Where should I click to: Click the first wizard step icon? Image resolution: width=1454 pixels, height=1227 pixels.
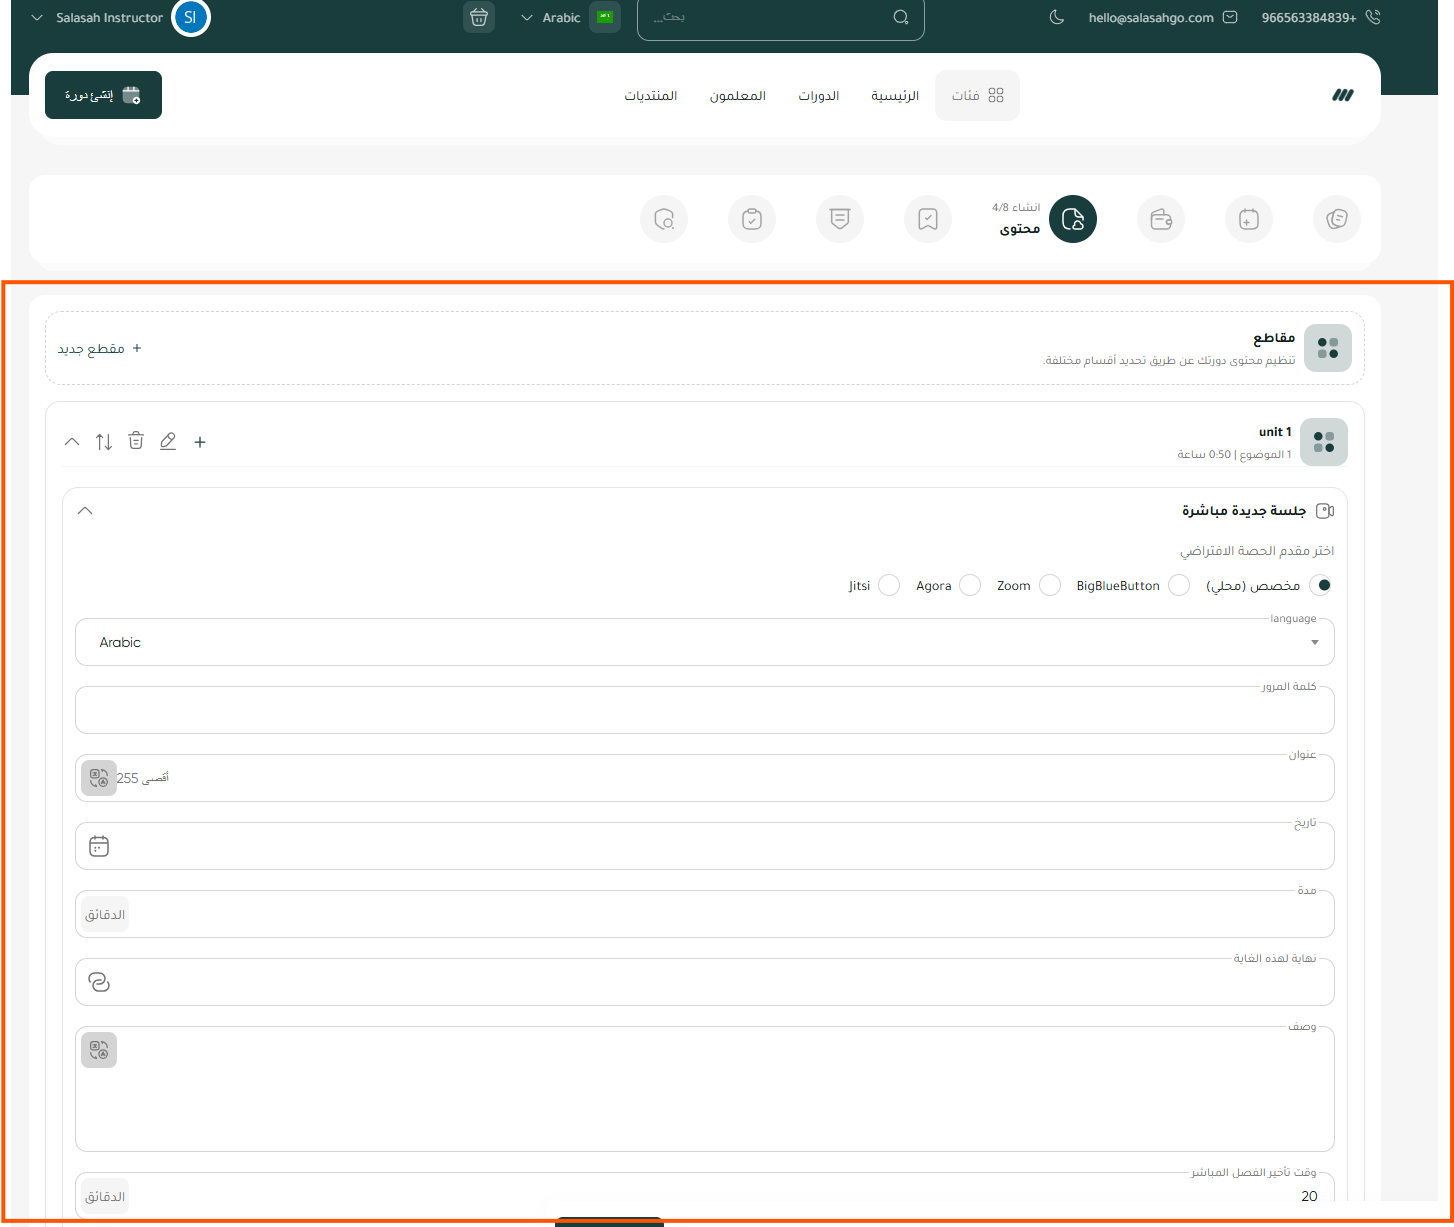1337,219
